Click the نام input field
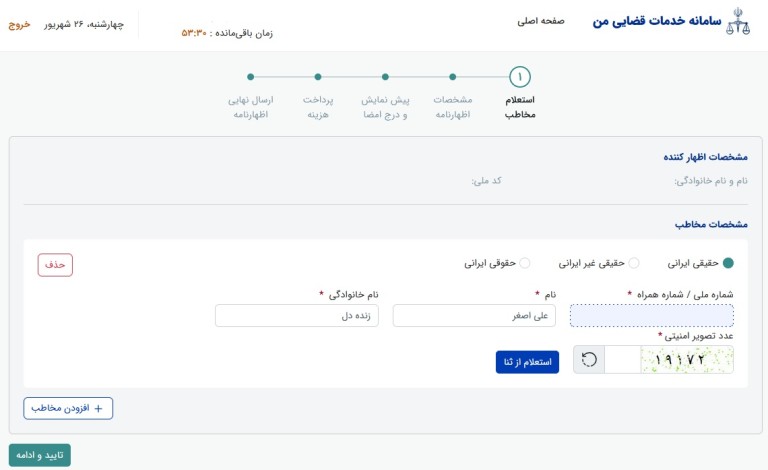This screenshot has height=470, width=768. coord(474,316)
